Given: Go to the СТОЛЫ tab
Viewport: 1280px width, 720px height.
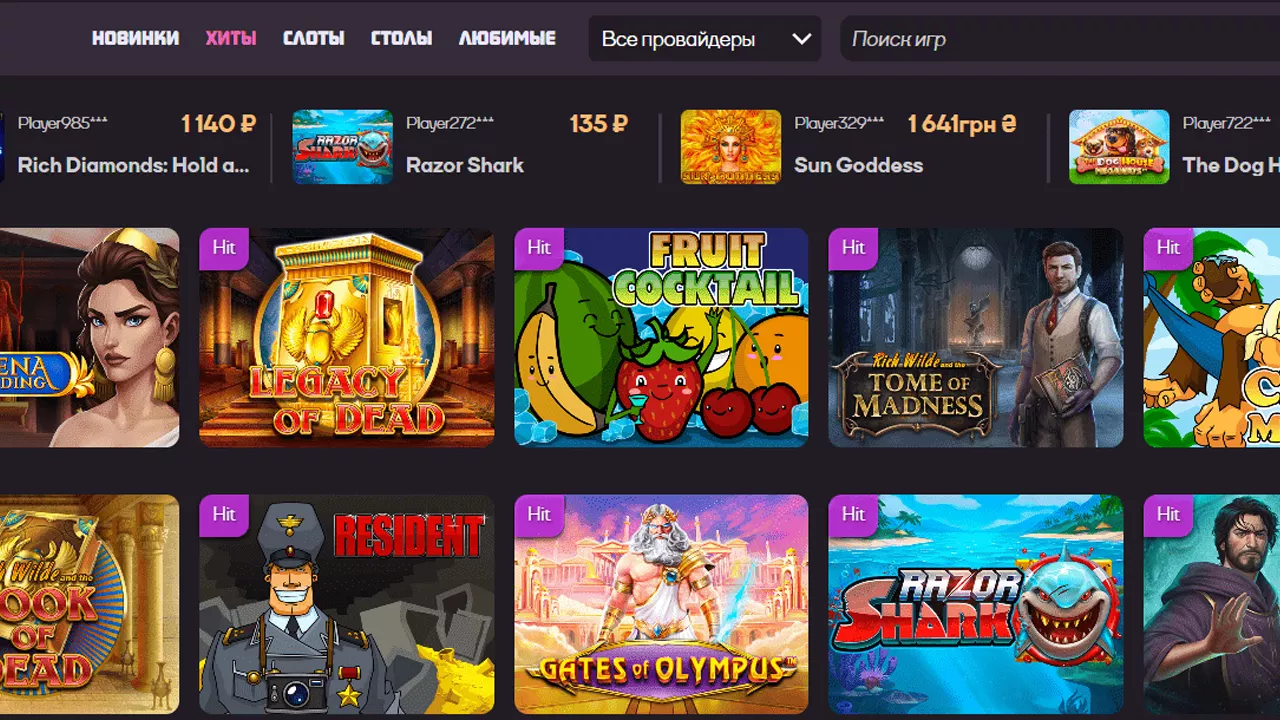Looking at the screenshot, I should (402, 38).
